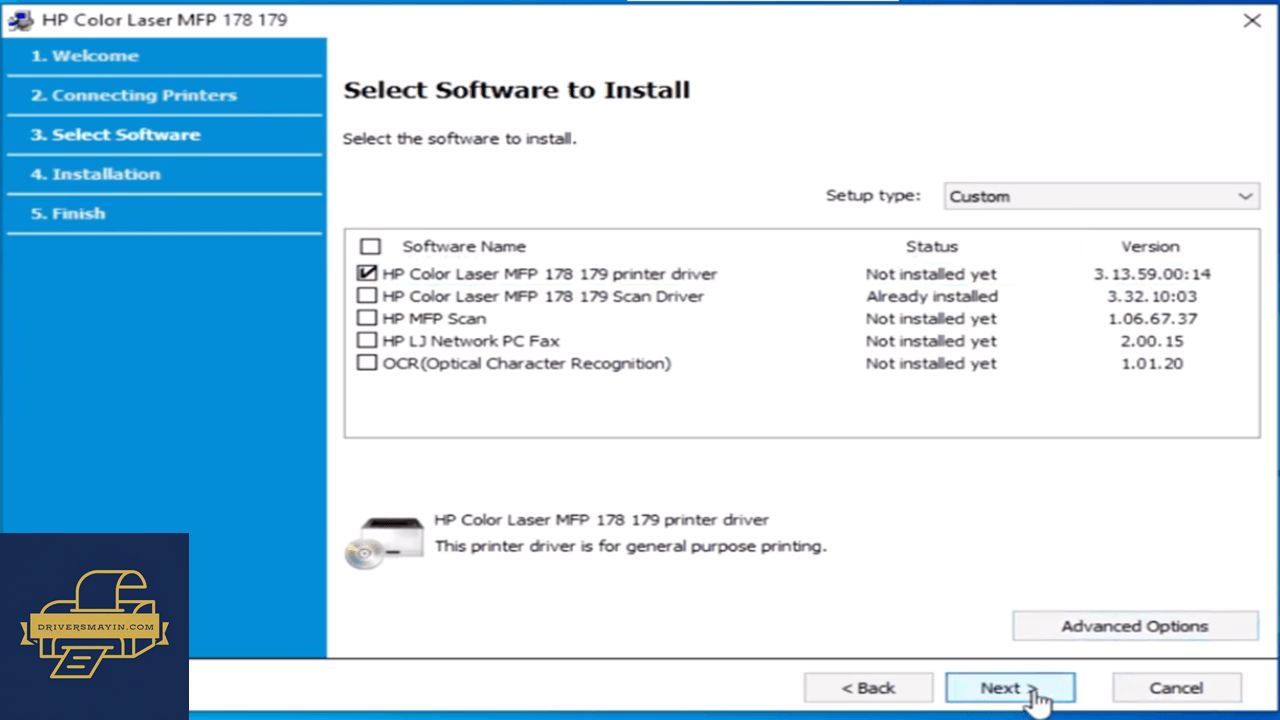Uncheck the printer driver checkbox

(x=367, y=273)
